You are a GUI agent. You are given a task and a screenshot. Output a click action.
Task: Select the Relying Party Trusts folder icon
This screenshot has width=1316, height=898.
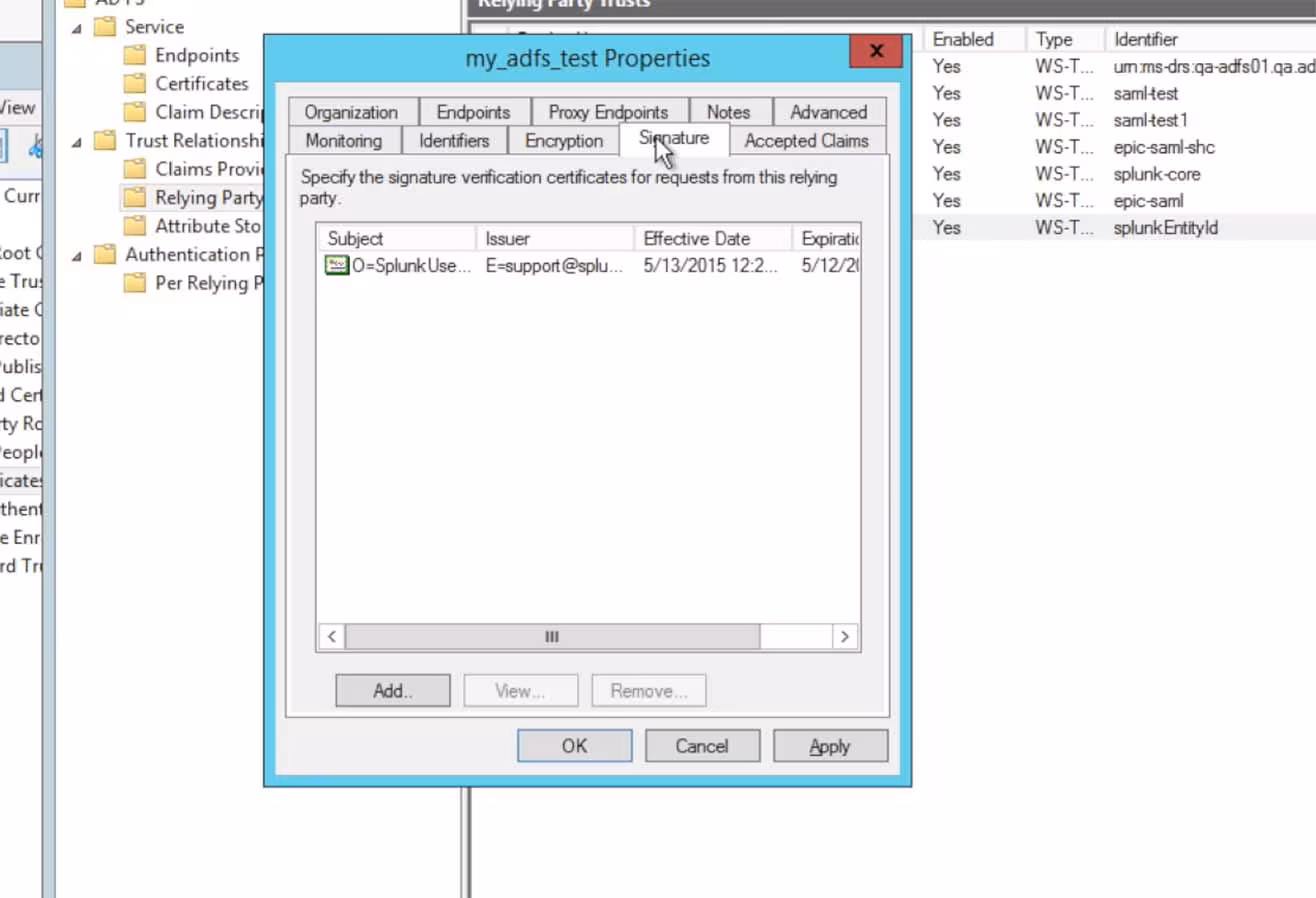tap(134, 197)
